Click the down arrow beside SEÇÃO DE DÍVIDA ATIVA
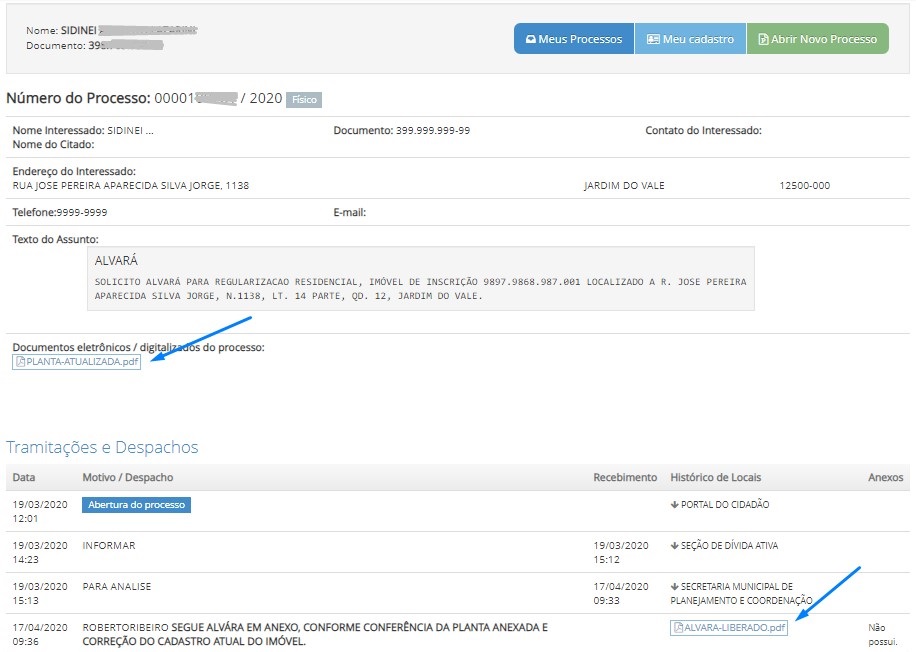Viewport: 916px width, 652px height. click(x=675, y=546)
